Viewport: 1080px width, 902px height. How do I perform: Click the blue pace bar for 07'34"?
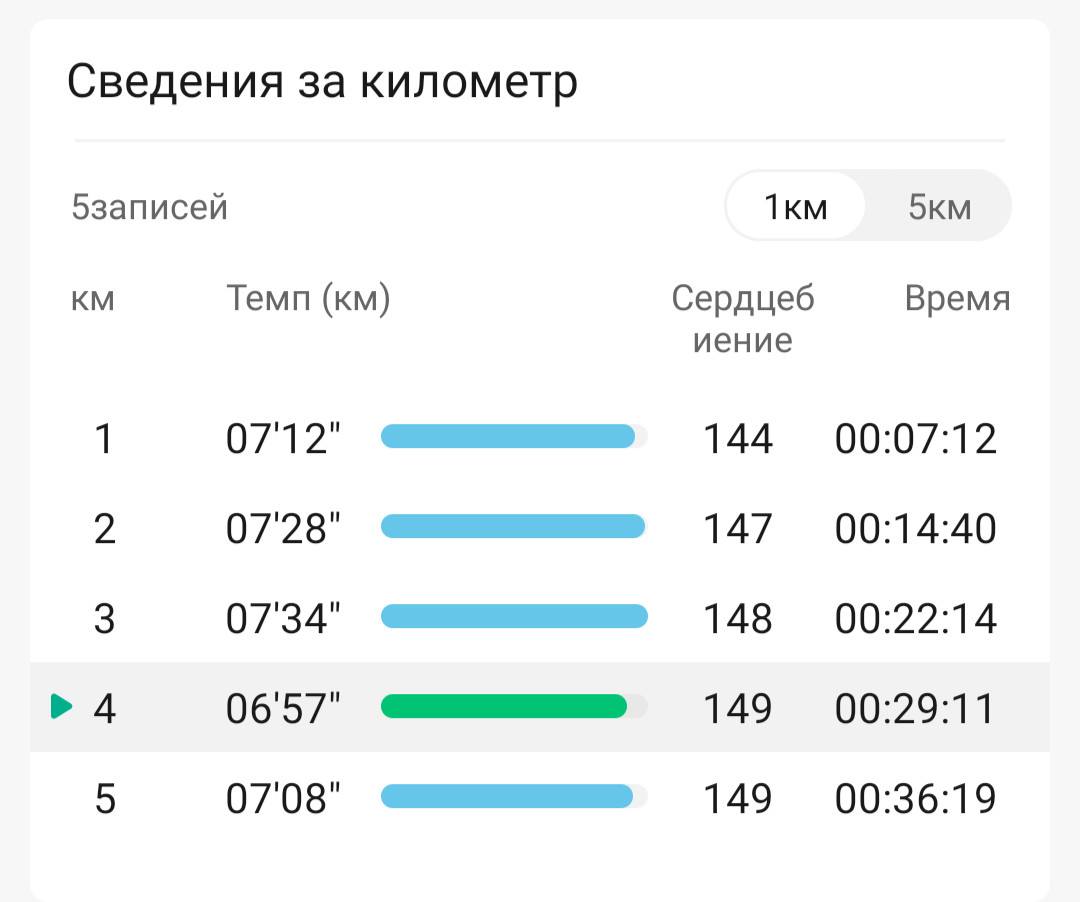pos(515,616)
